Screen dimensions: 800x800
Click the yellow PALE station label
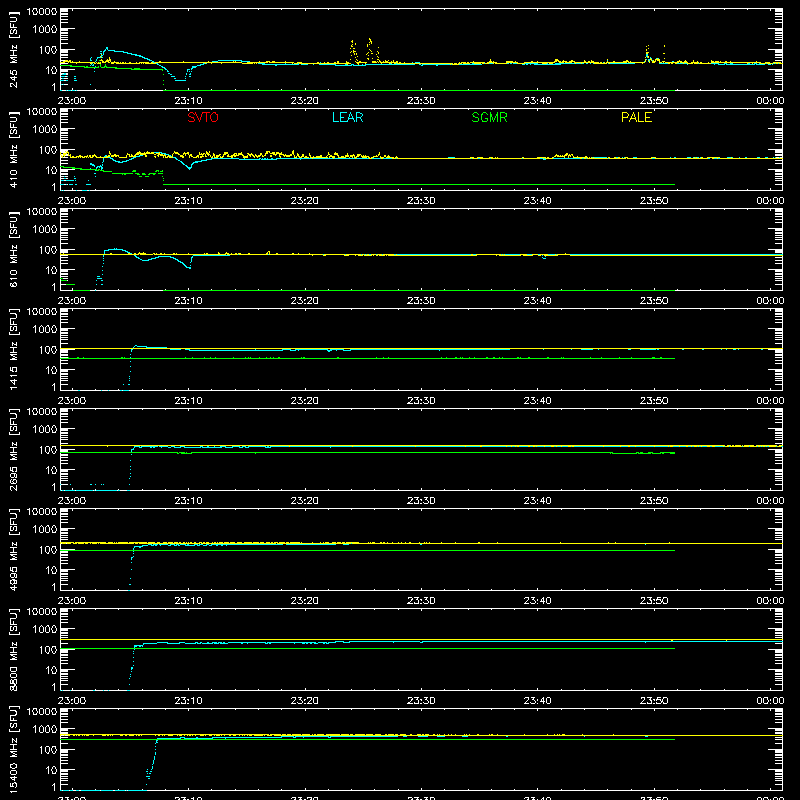636,117
